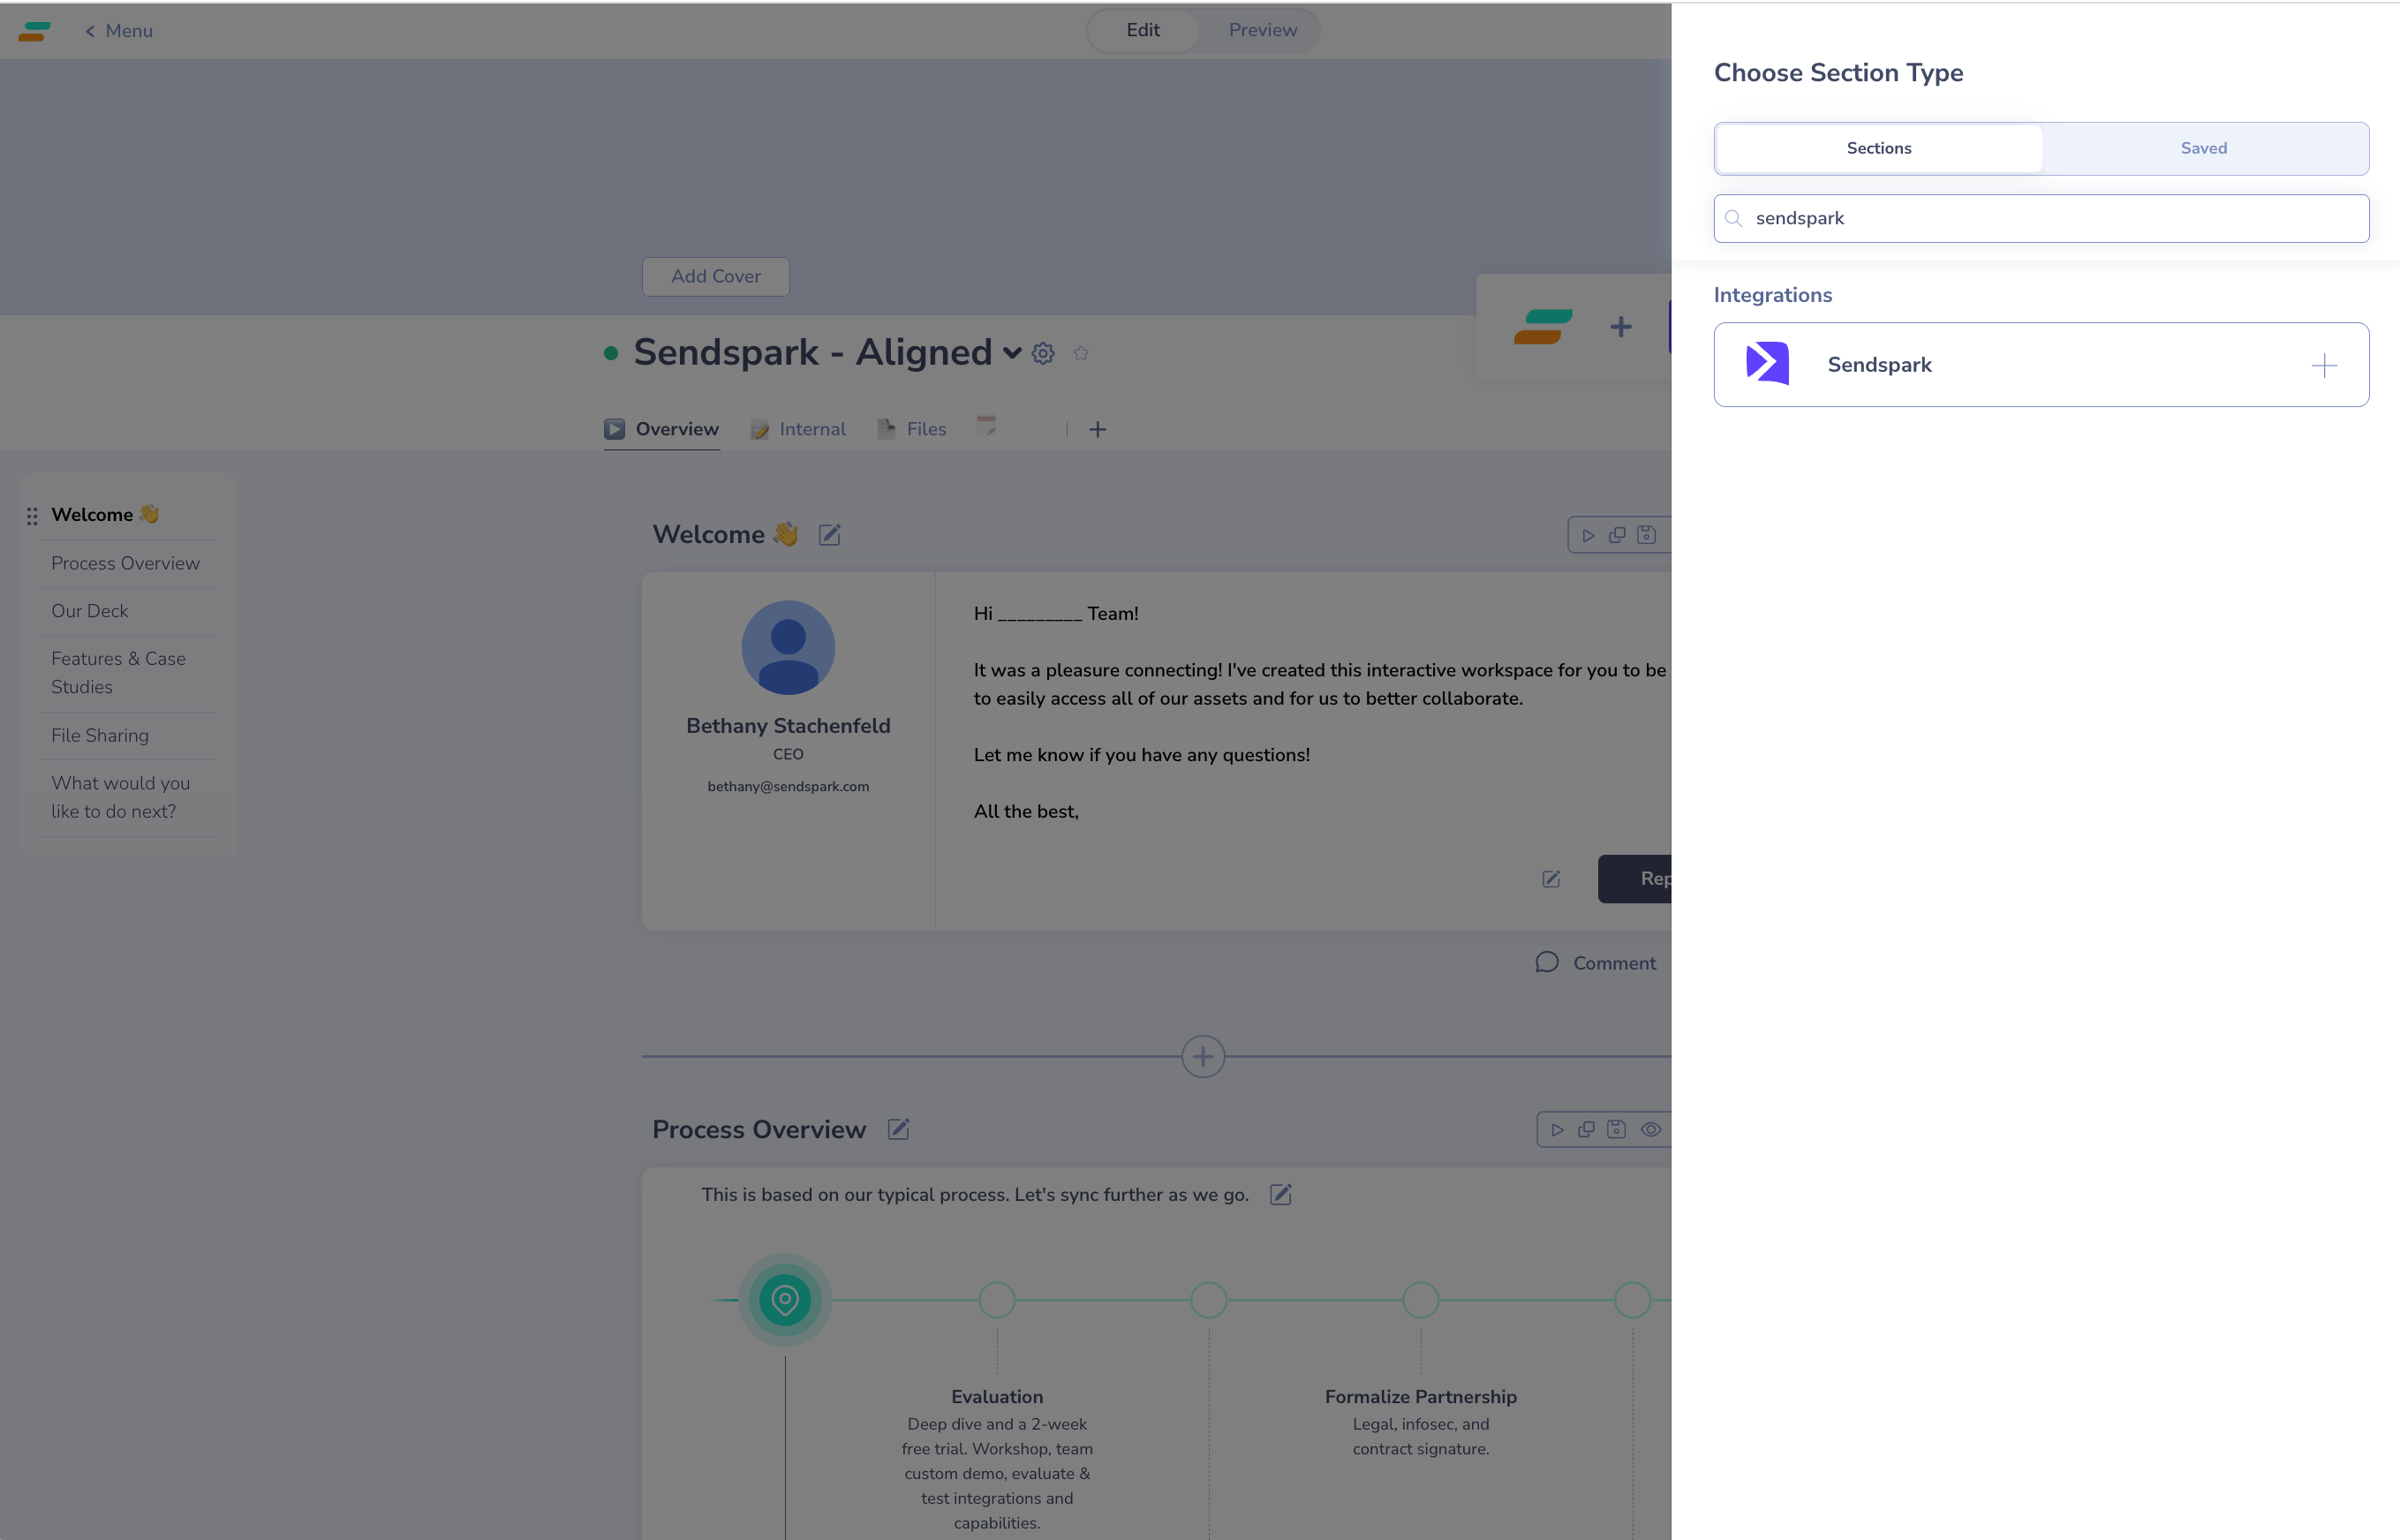Viewport: 2400px width, 1540px height.
Task: Select the first highlighted timeline stage
Action: [x=785, y=1300]
